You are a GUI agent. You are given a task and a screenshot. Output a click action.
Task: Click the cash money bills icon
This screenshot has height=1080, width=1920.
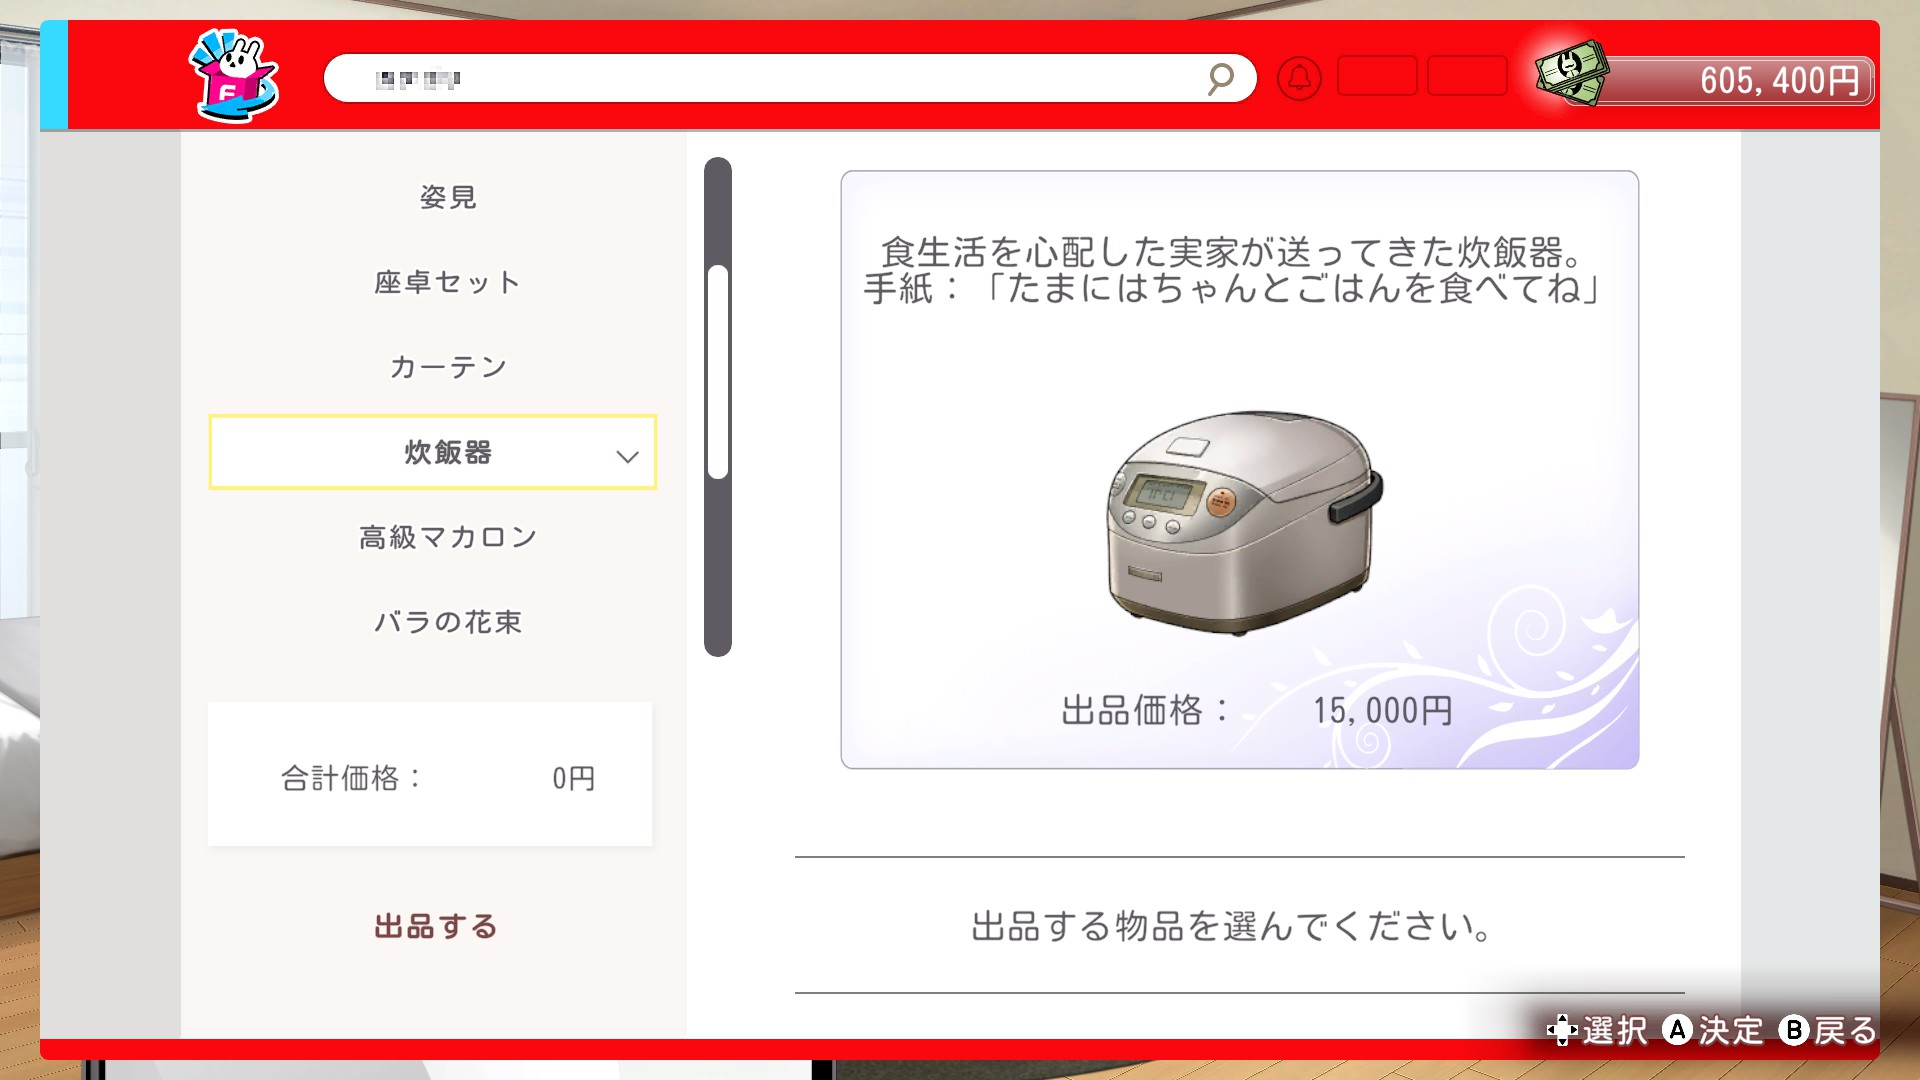[1571, 73]
